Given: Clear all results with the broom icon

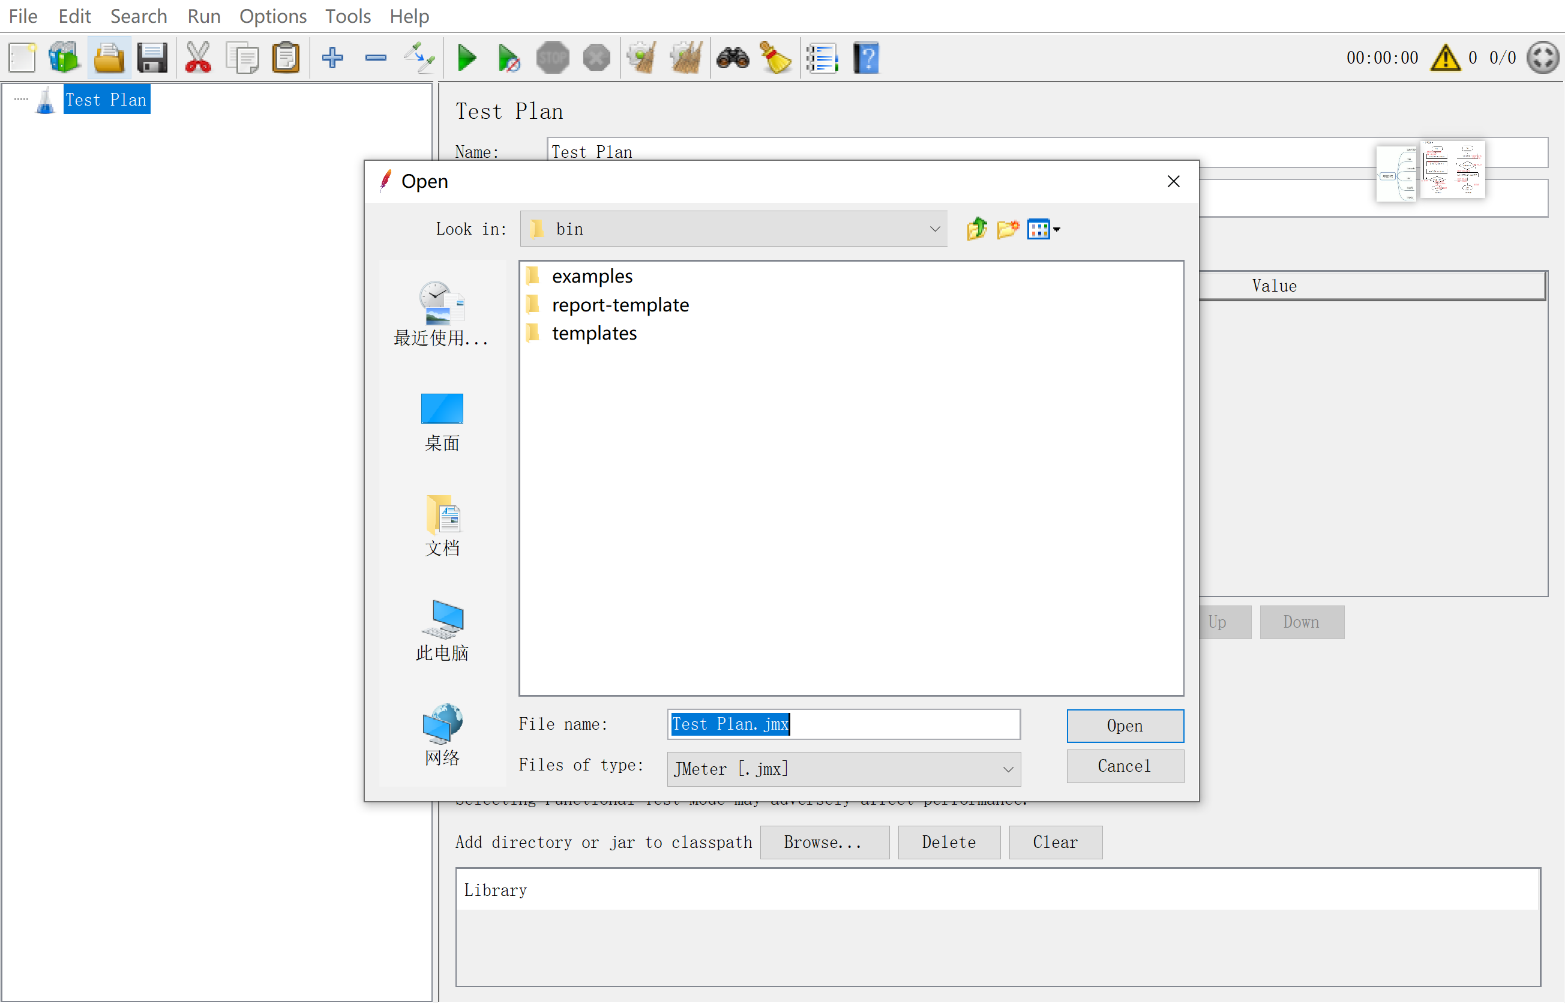Looking at the screenshot, I should [686, 57].
